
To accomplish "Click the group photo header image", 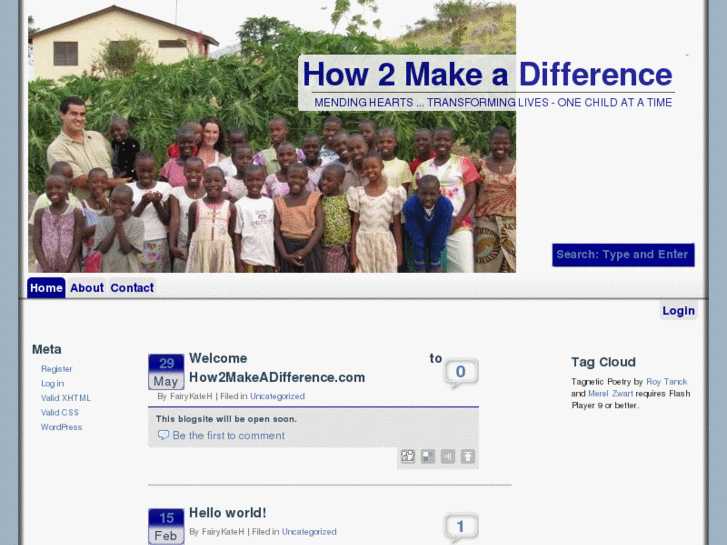I will 272,136.
